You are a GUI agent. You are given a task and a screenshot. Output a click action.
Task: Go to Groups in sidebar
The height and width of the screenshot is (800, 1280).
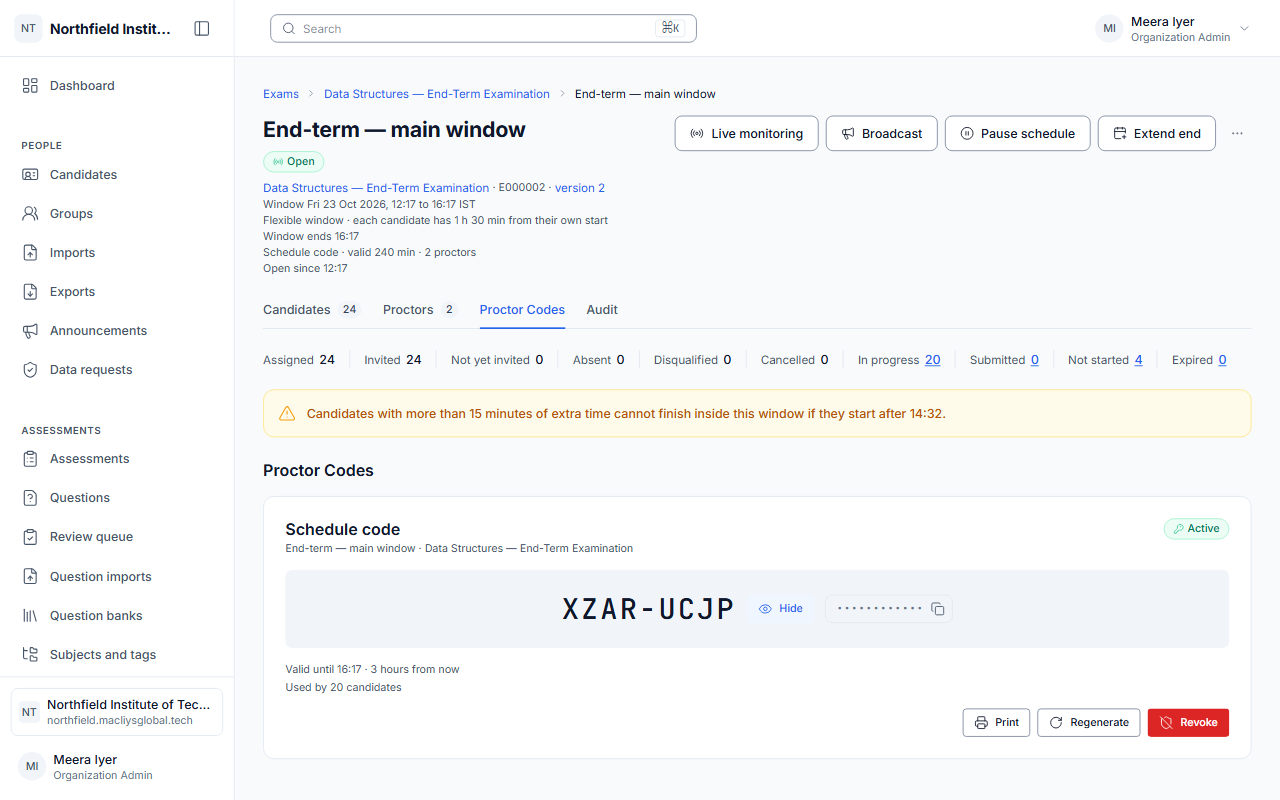coord(117,214)
